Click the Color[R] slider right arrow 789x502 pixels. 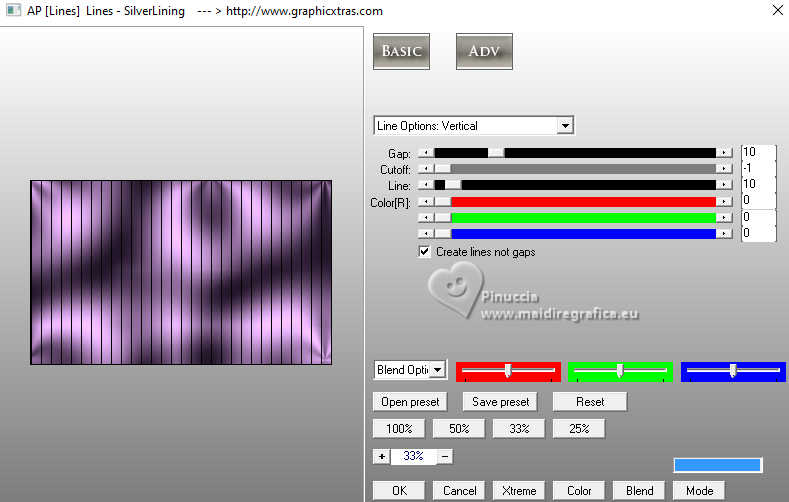pyautogui.click(x=724, y=202)
